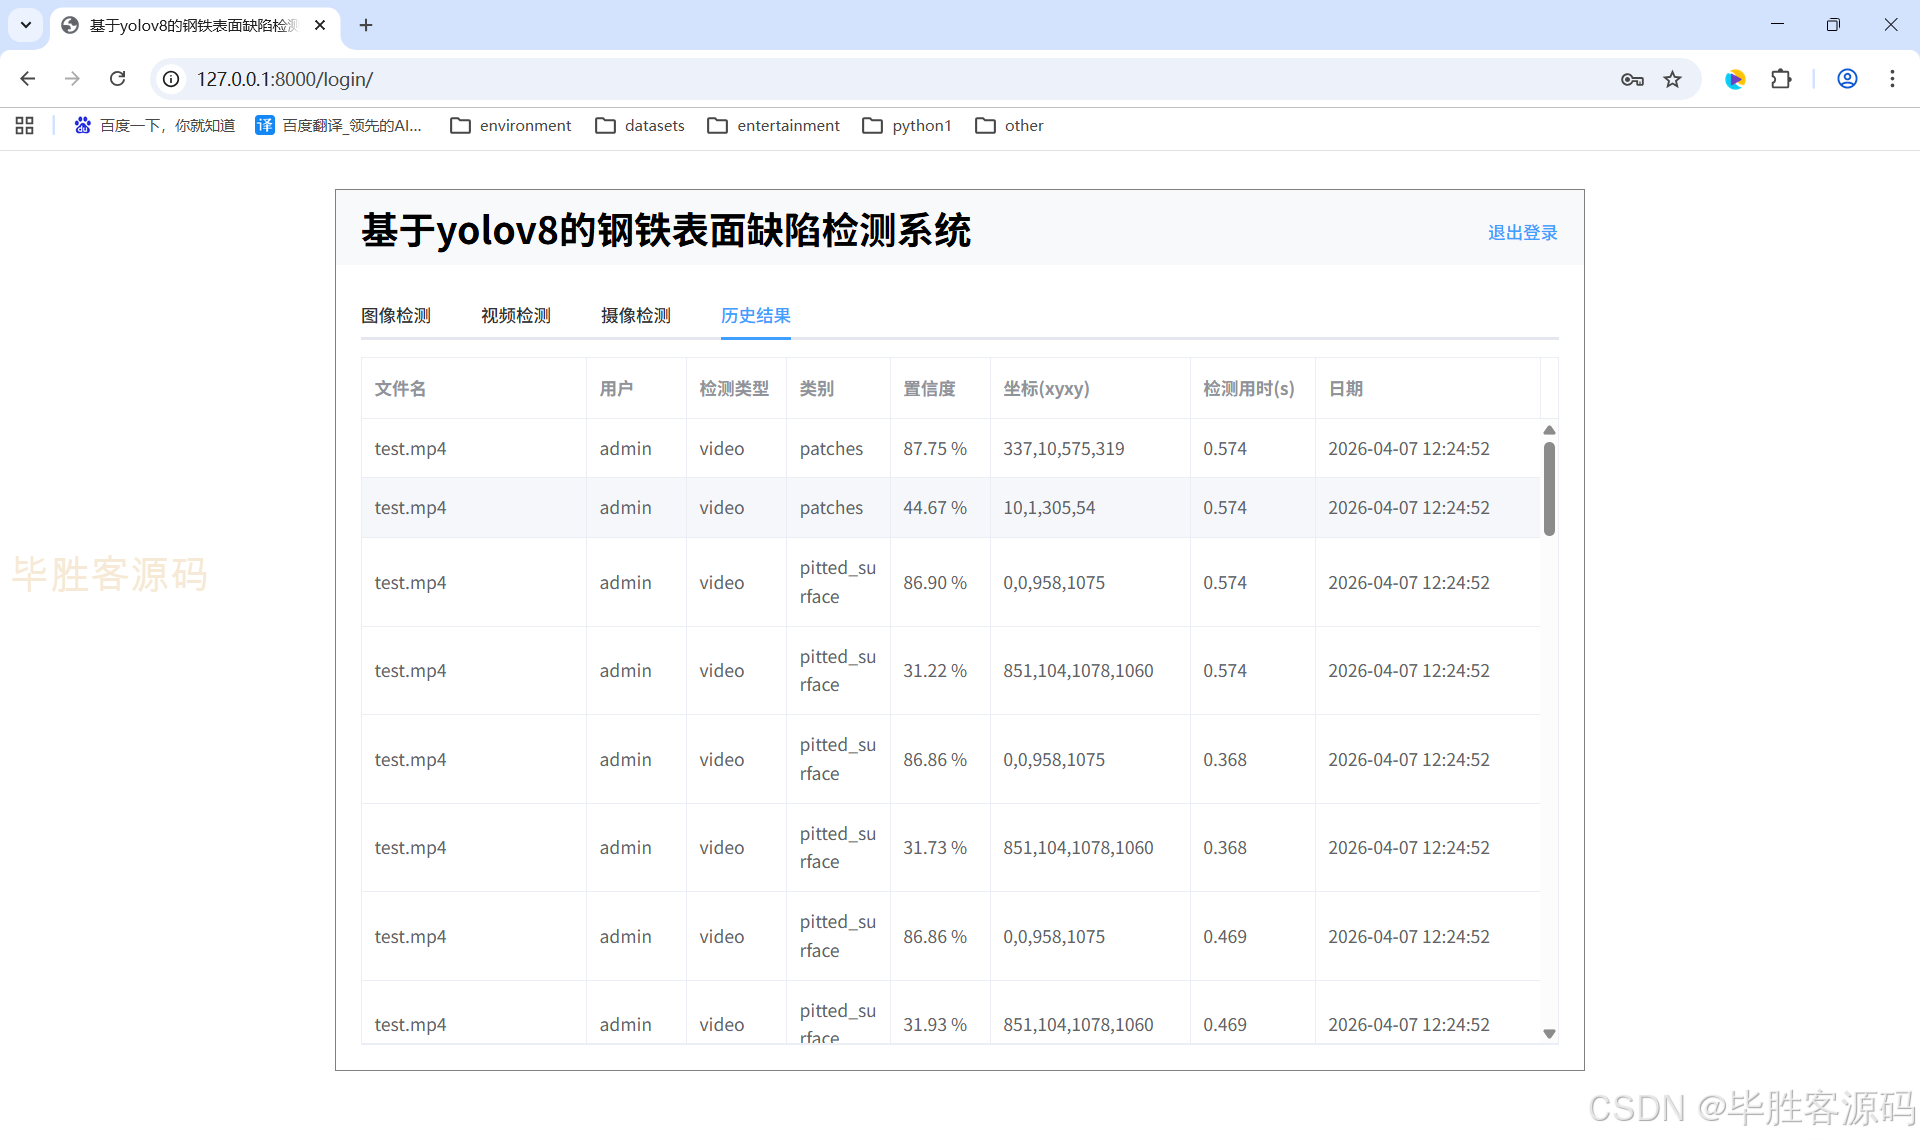Viewport: 1920px width, 1140px height.
Task: Expand the tab search dropdown
Action: pyautogui.click(x=26, y=25)
